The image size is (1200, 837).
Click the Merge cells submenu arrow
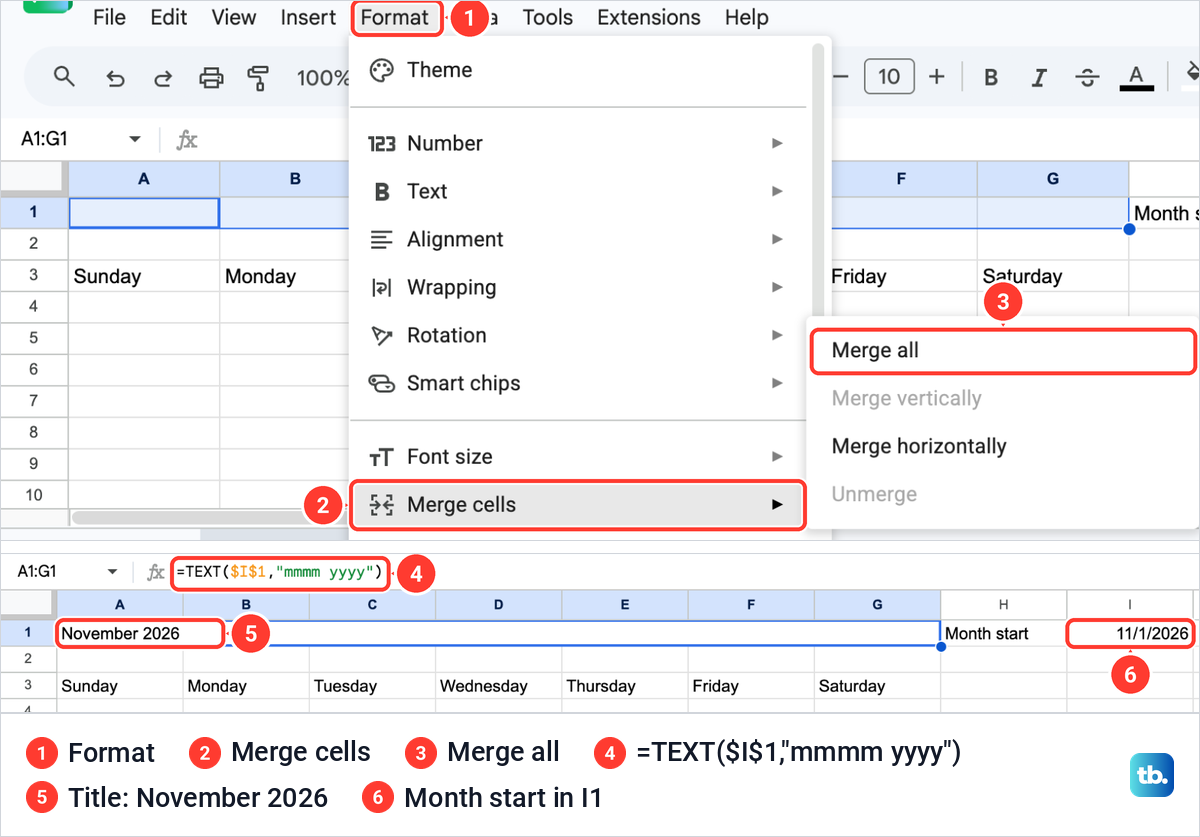click(x=777, y=505)
